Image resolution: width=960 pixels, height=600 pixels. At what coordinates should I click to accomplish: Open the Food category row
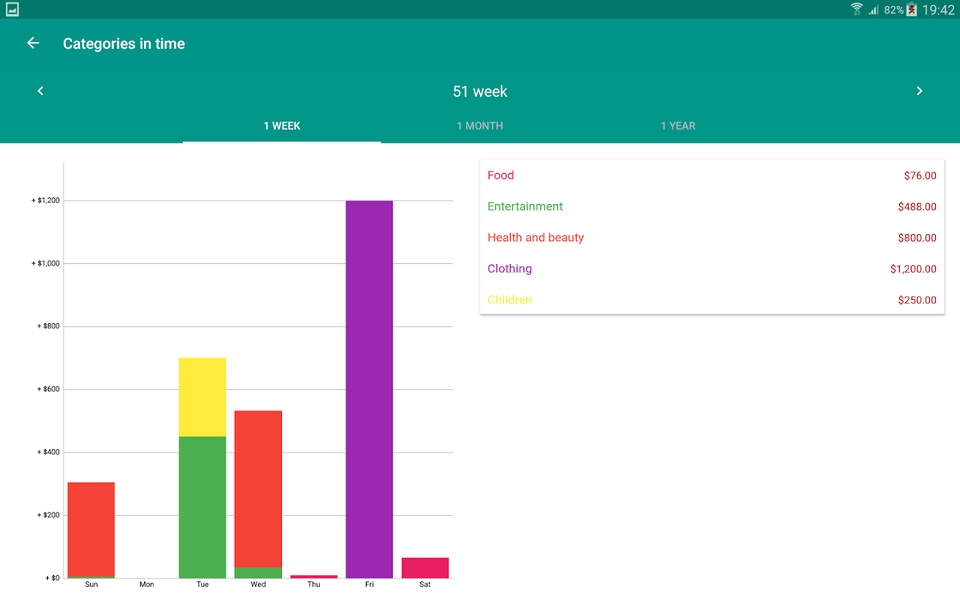(712, 176)
